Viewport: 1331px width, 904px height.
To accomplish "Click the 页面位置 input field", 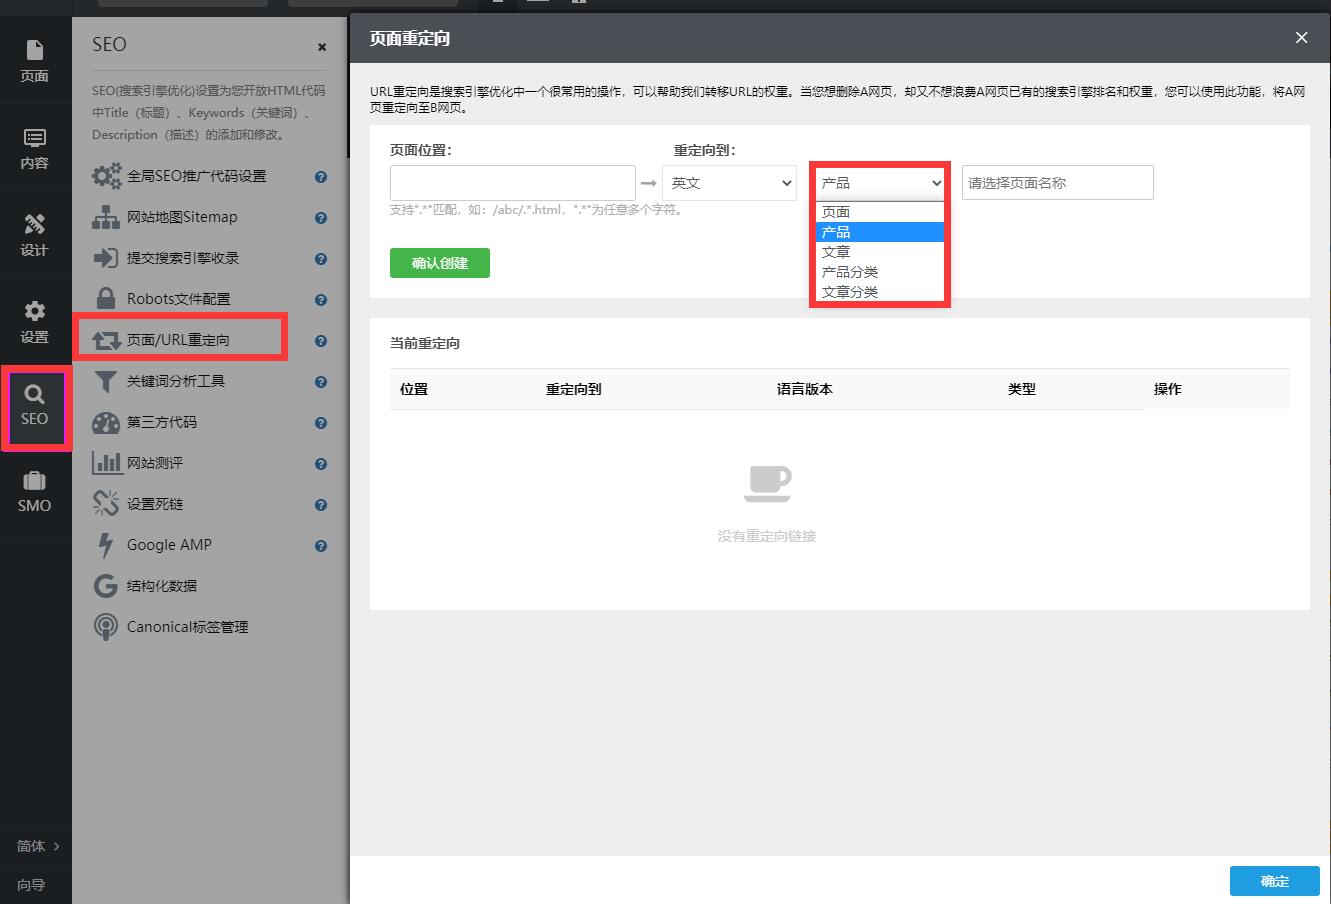I will 512,183.
